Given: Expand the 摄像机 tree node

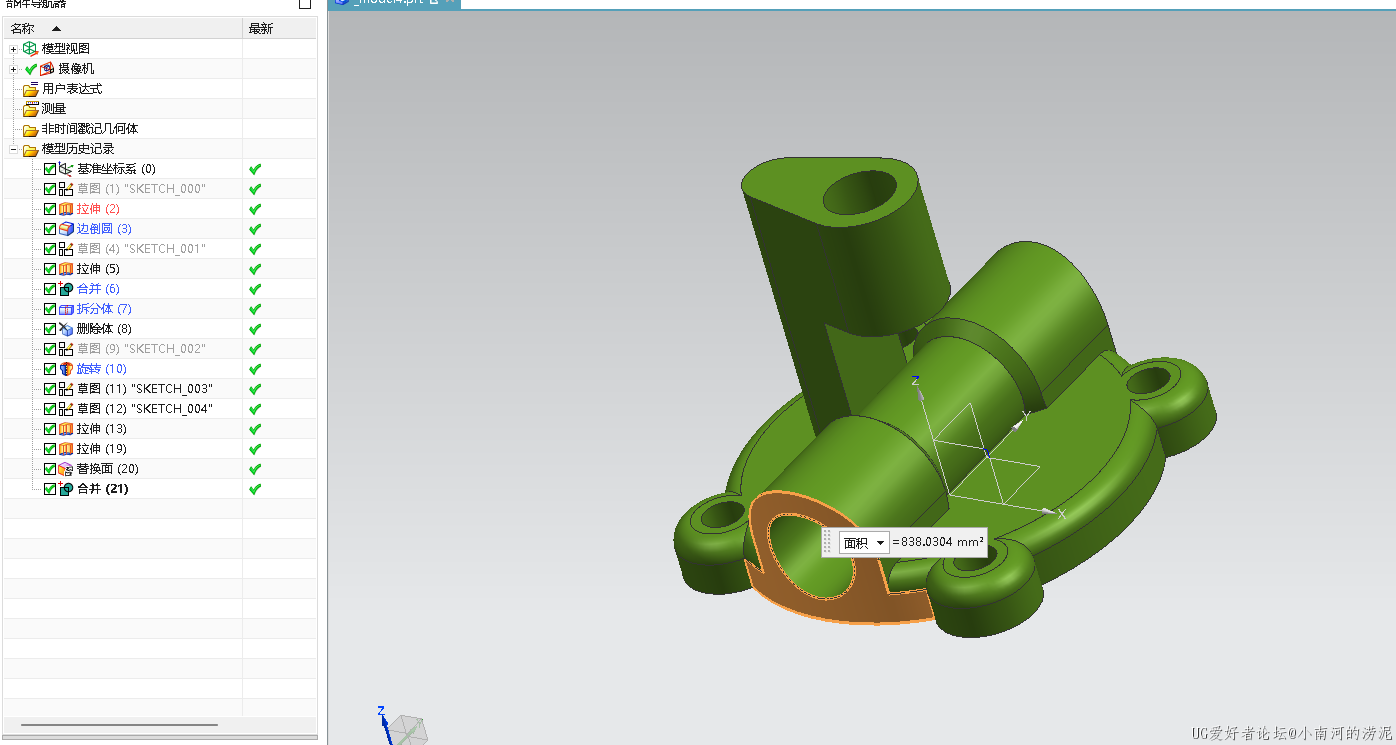Looking at the screenshot, I should 13,69.
